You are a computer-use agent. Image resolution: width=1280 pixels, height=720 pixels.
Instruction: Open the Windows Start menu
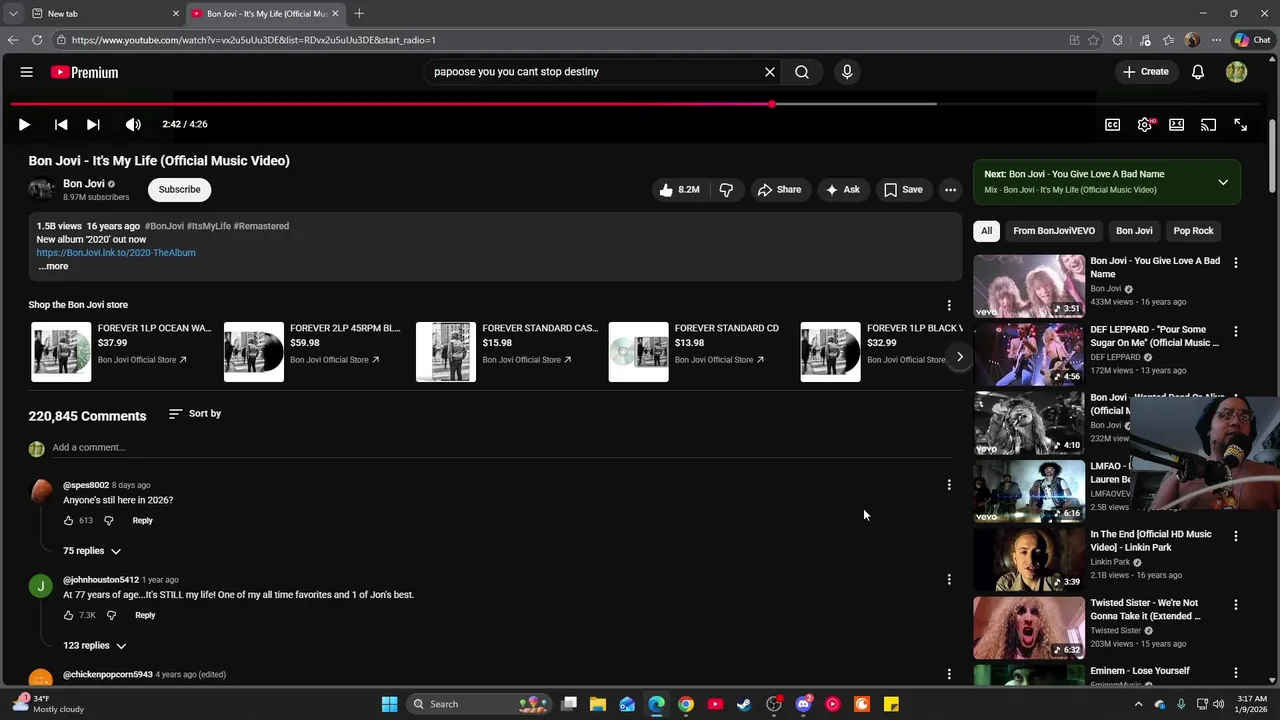pyautogui.click(x=389, y=704)
